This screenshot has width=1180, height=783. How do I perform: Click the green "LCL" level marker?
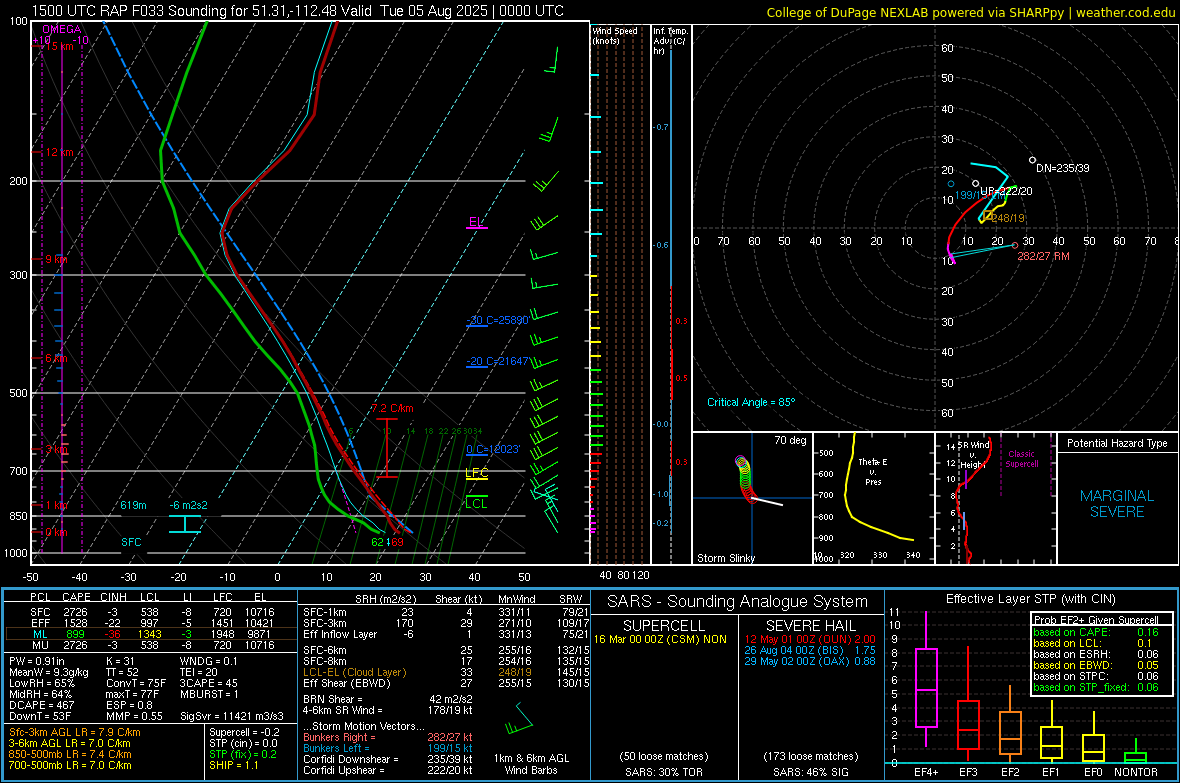(476, 503)
